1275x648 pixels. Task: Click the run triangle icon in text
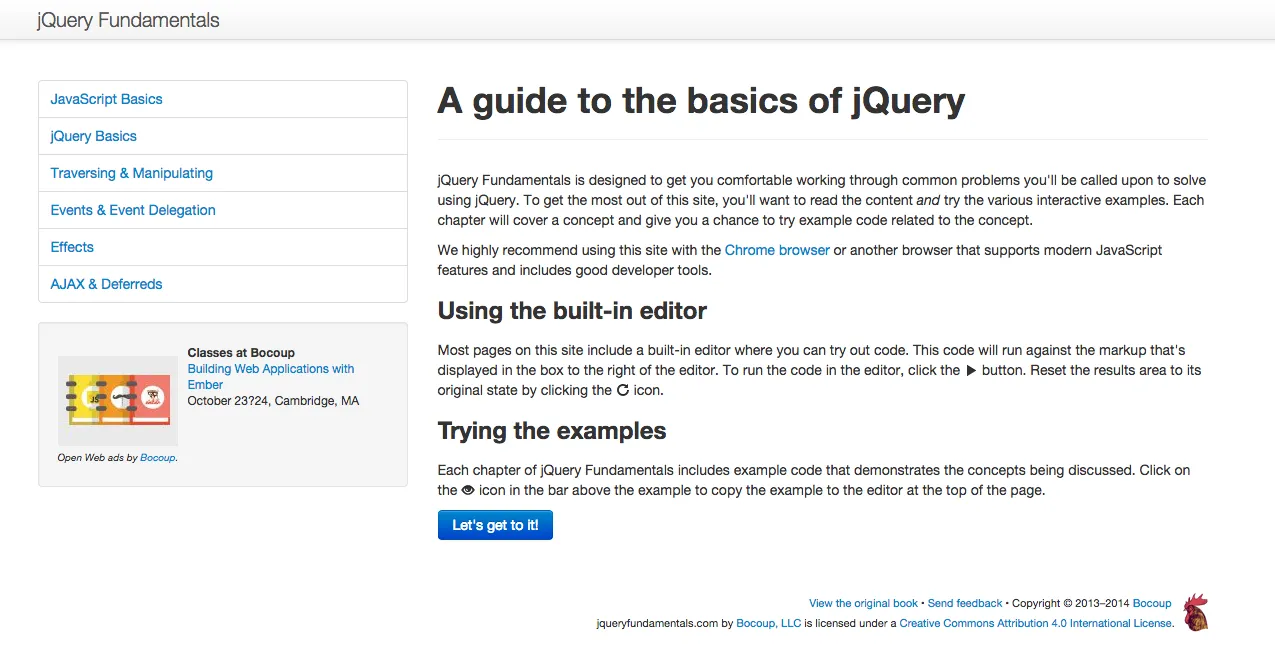coord(970,370)
